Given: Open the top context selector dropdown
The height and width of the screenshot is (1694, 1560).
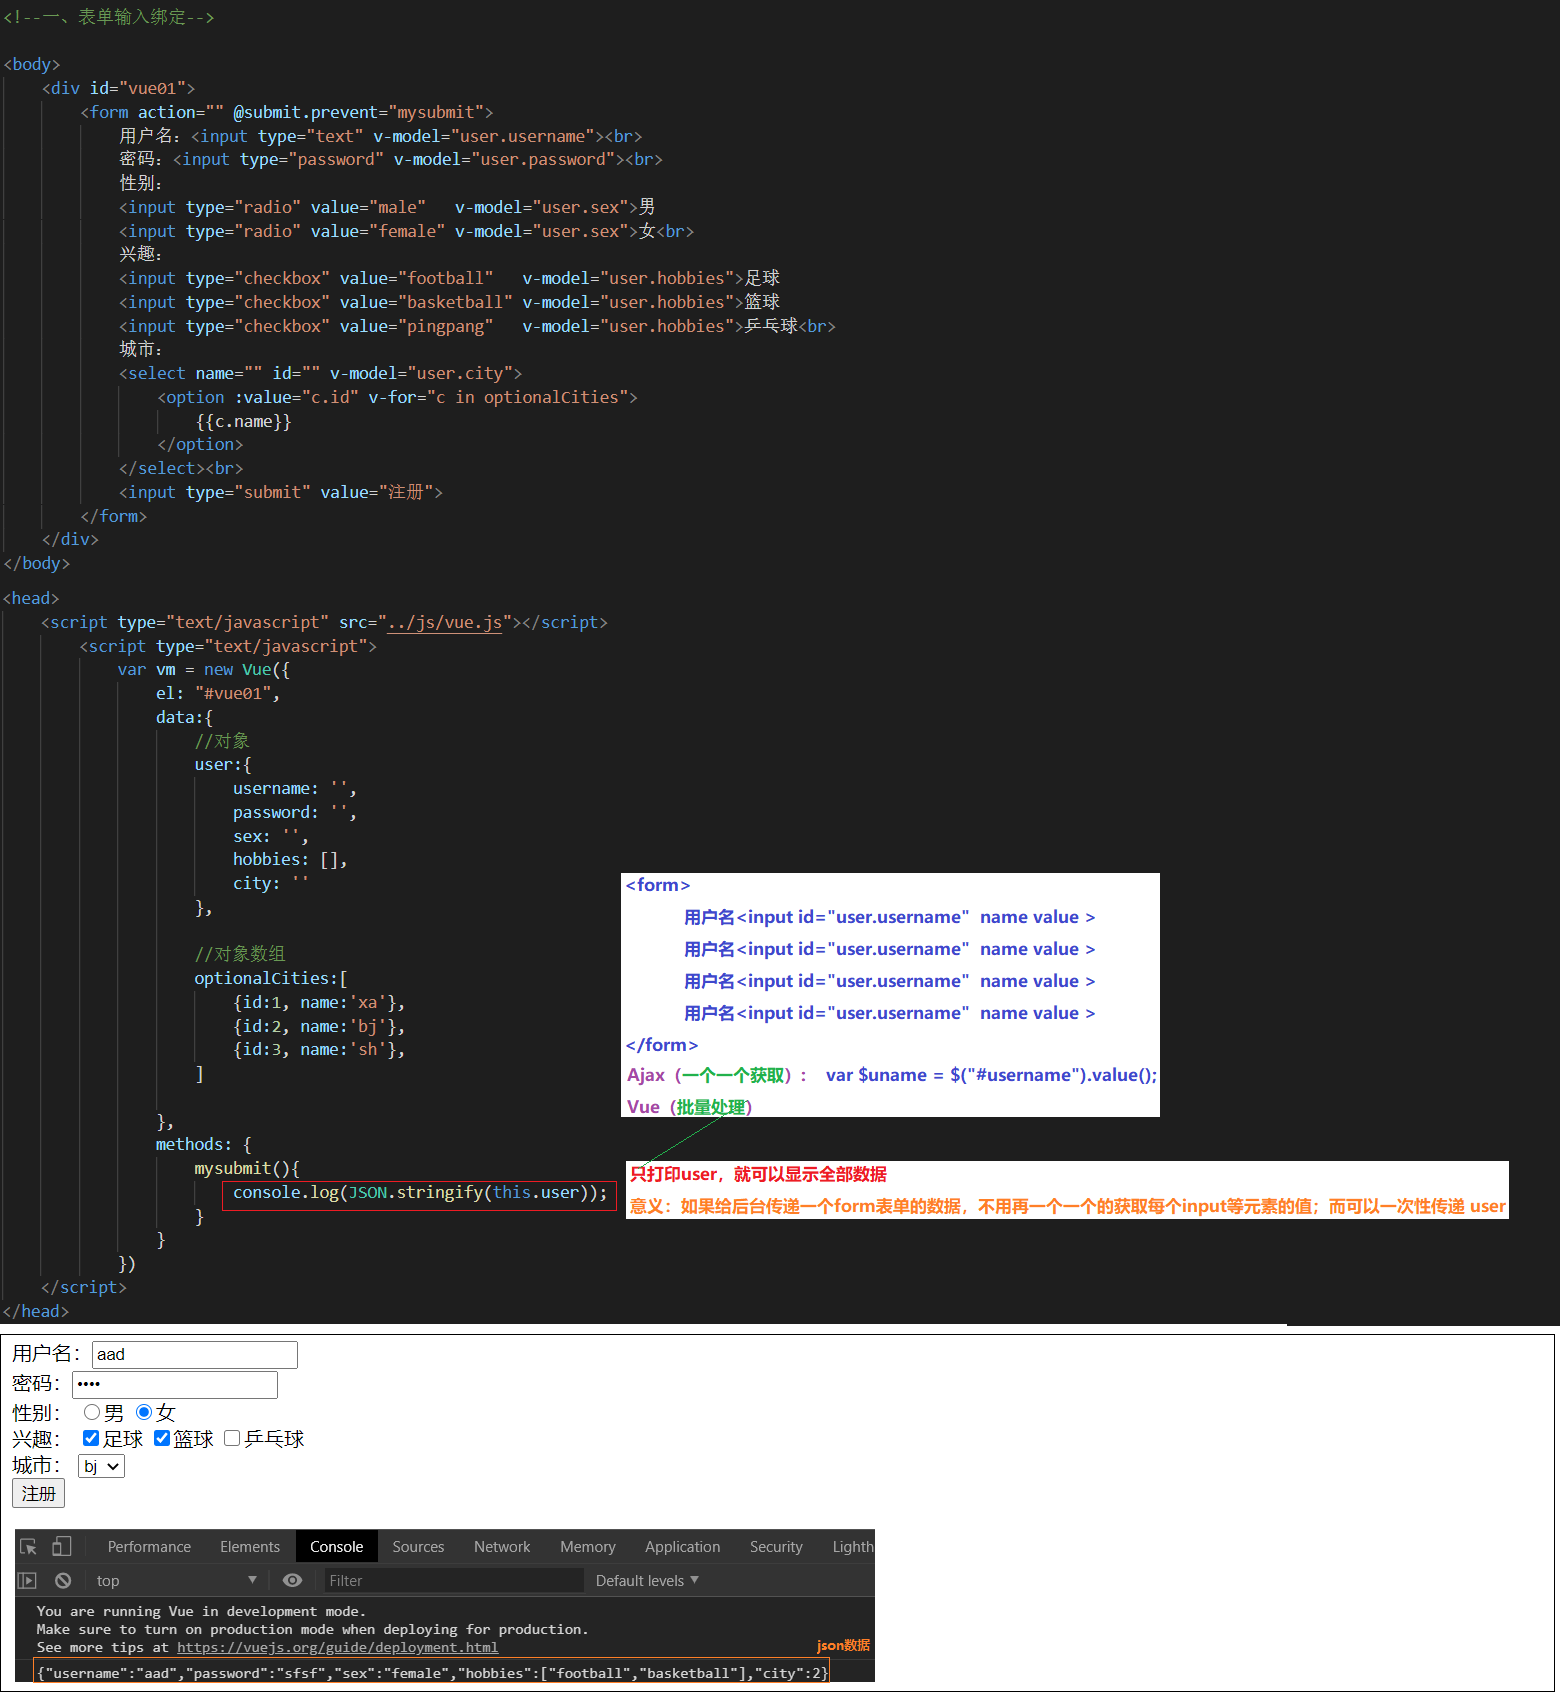Looking at the screenshot, I should [175, 1581].
